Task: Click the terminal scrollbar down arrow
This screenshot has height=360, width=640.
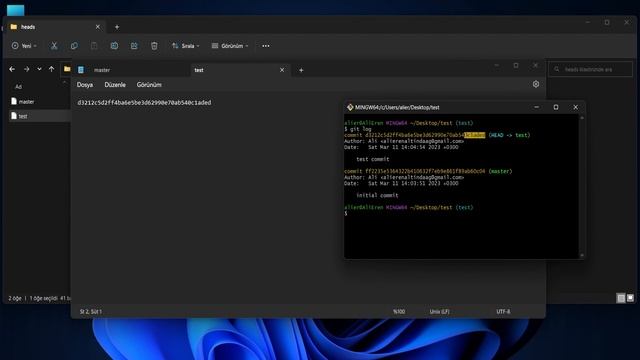Action: pyautogui.click(x=582, y=256)
